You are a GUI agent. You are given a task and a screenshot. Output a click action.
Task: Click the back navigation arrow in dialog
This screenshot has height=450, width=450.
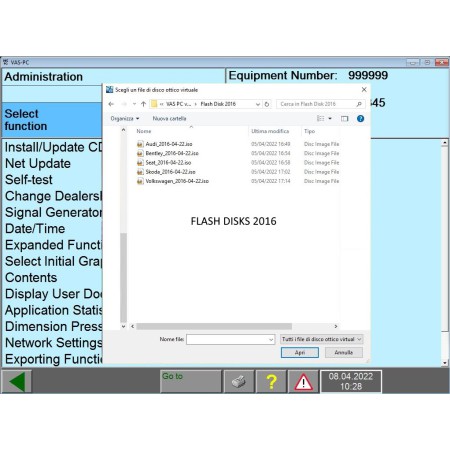[x=111, y=104]
